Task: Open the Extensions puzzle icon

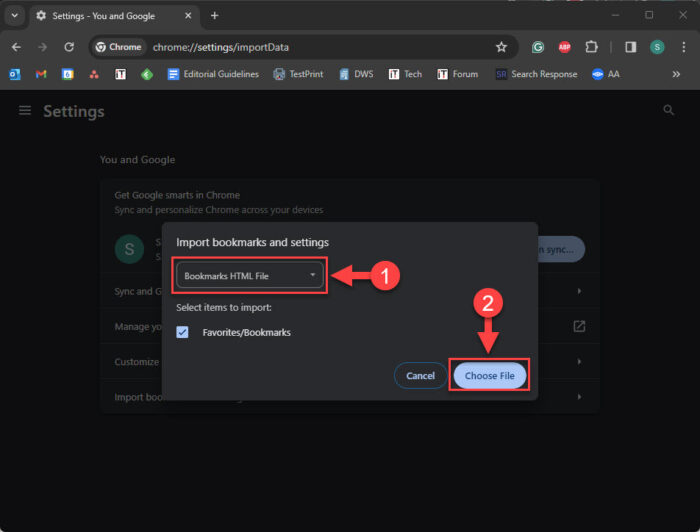Action: click(x=591, y=47)
